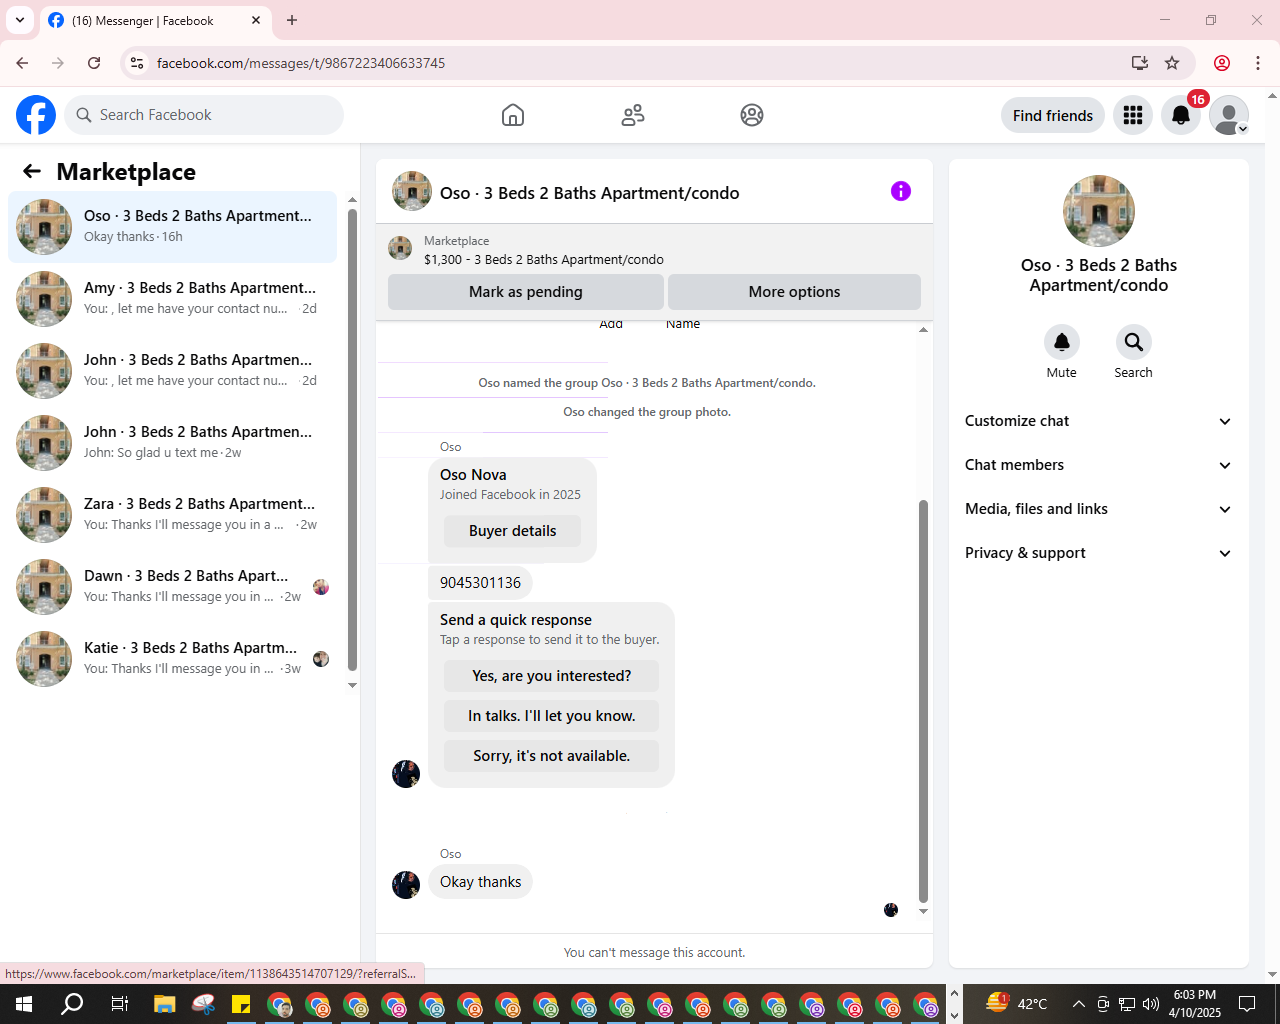Click the phone number 9045301136 message
This screenshot has height=1024, width=1280.
click(480, 583)
